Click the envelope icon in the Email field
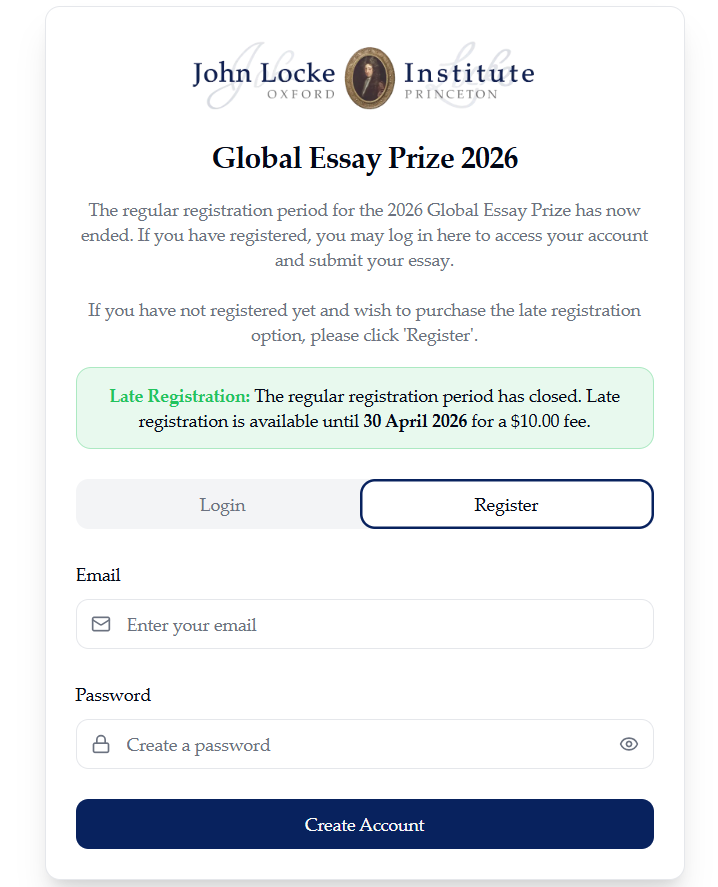The image size is (718, 887). coord(101,624)
